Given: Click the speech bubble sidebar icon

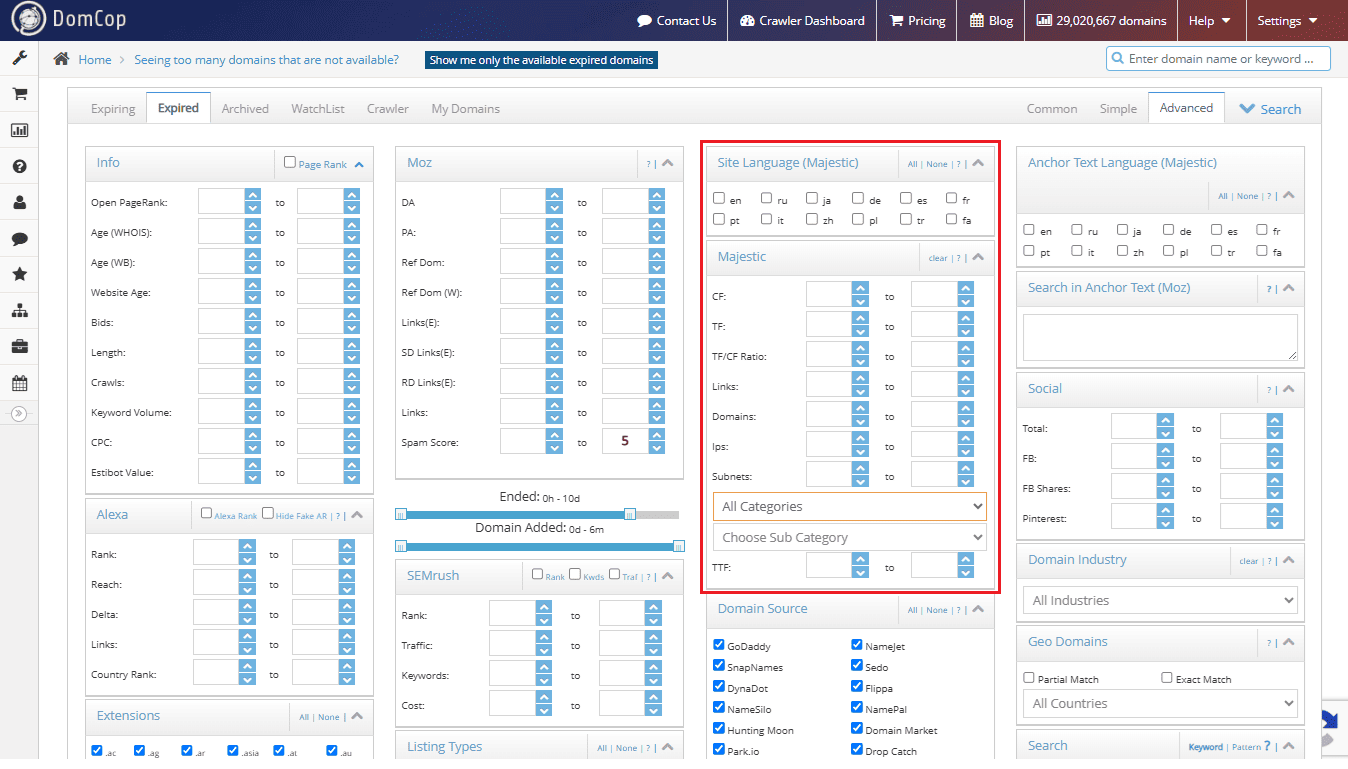Looking at the screenshot, I should click(x=19, y=239).
